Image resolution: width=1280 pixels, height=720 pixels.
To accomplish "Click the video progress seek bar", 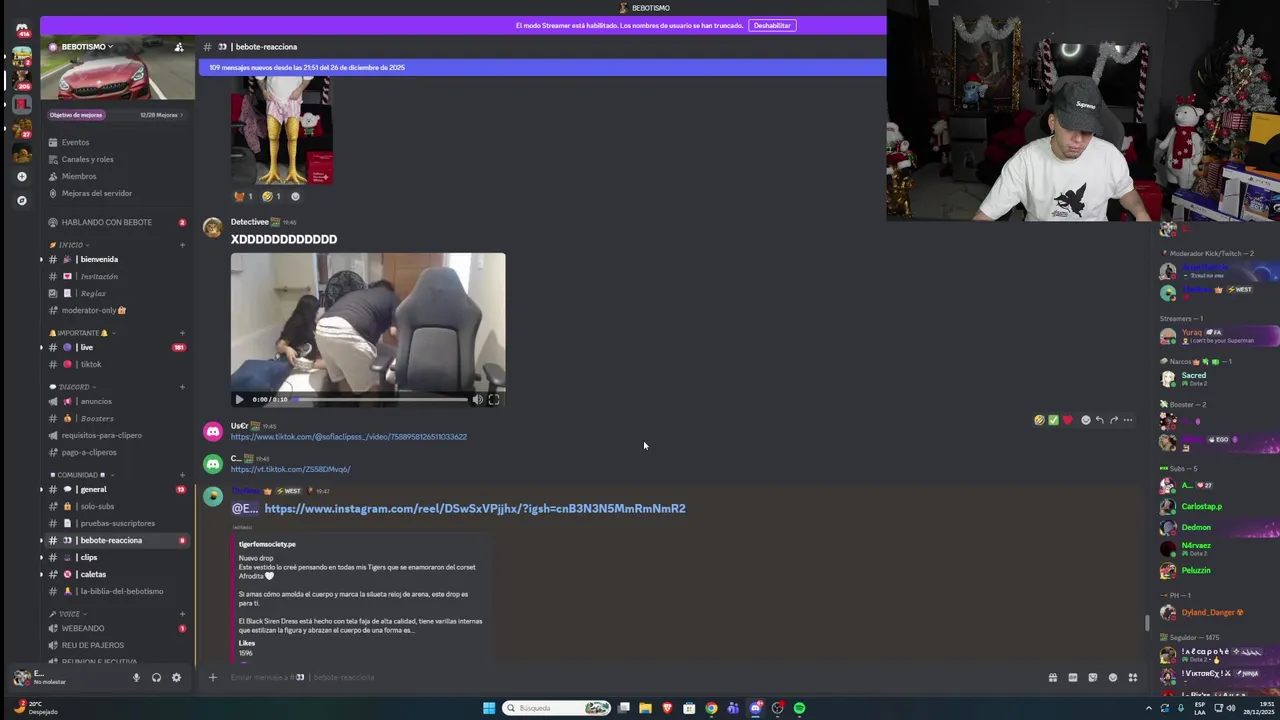I will 380,399.
